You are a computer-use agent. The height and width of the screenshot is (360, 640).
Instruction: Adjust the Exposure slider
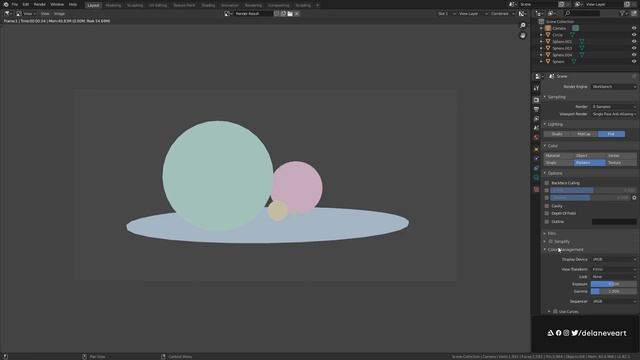614,284
